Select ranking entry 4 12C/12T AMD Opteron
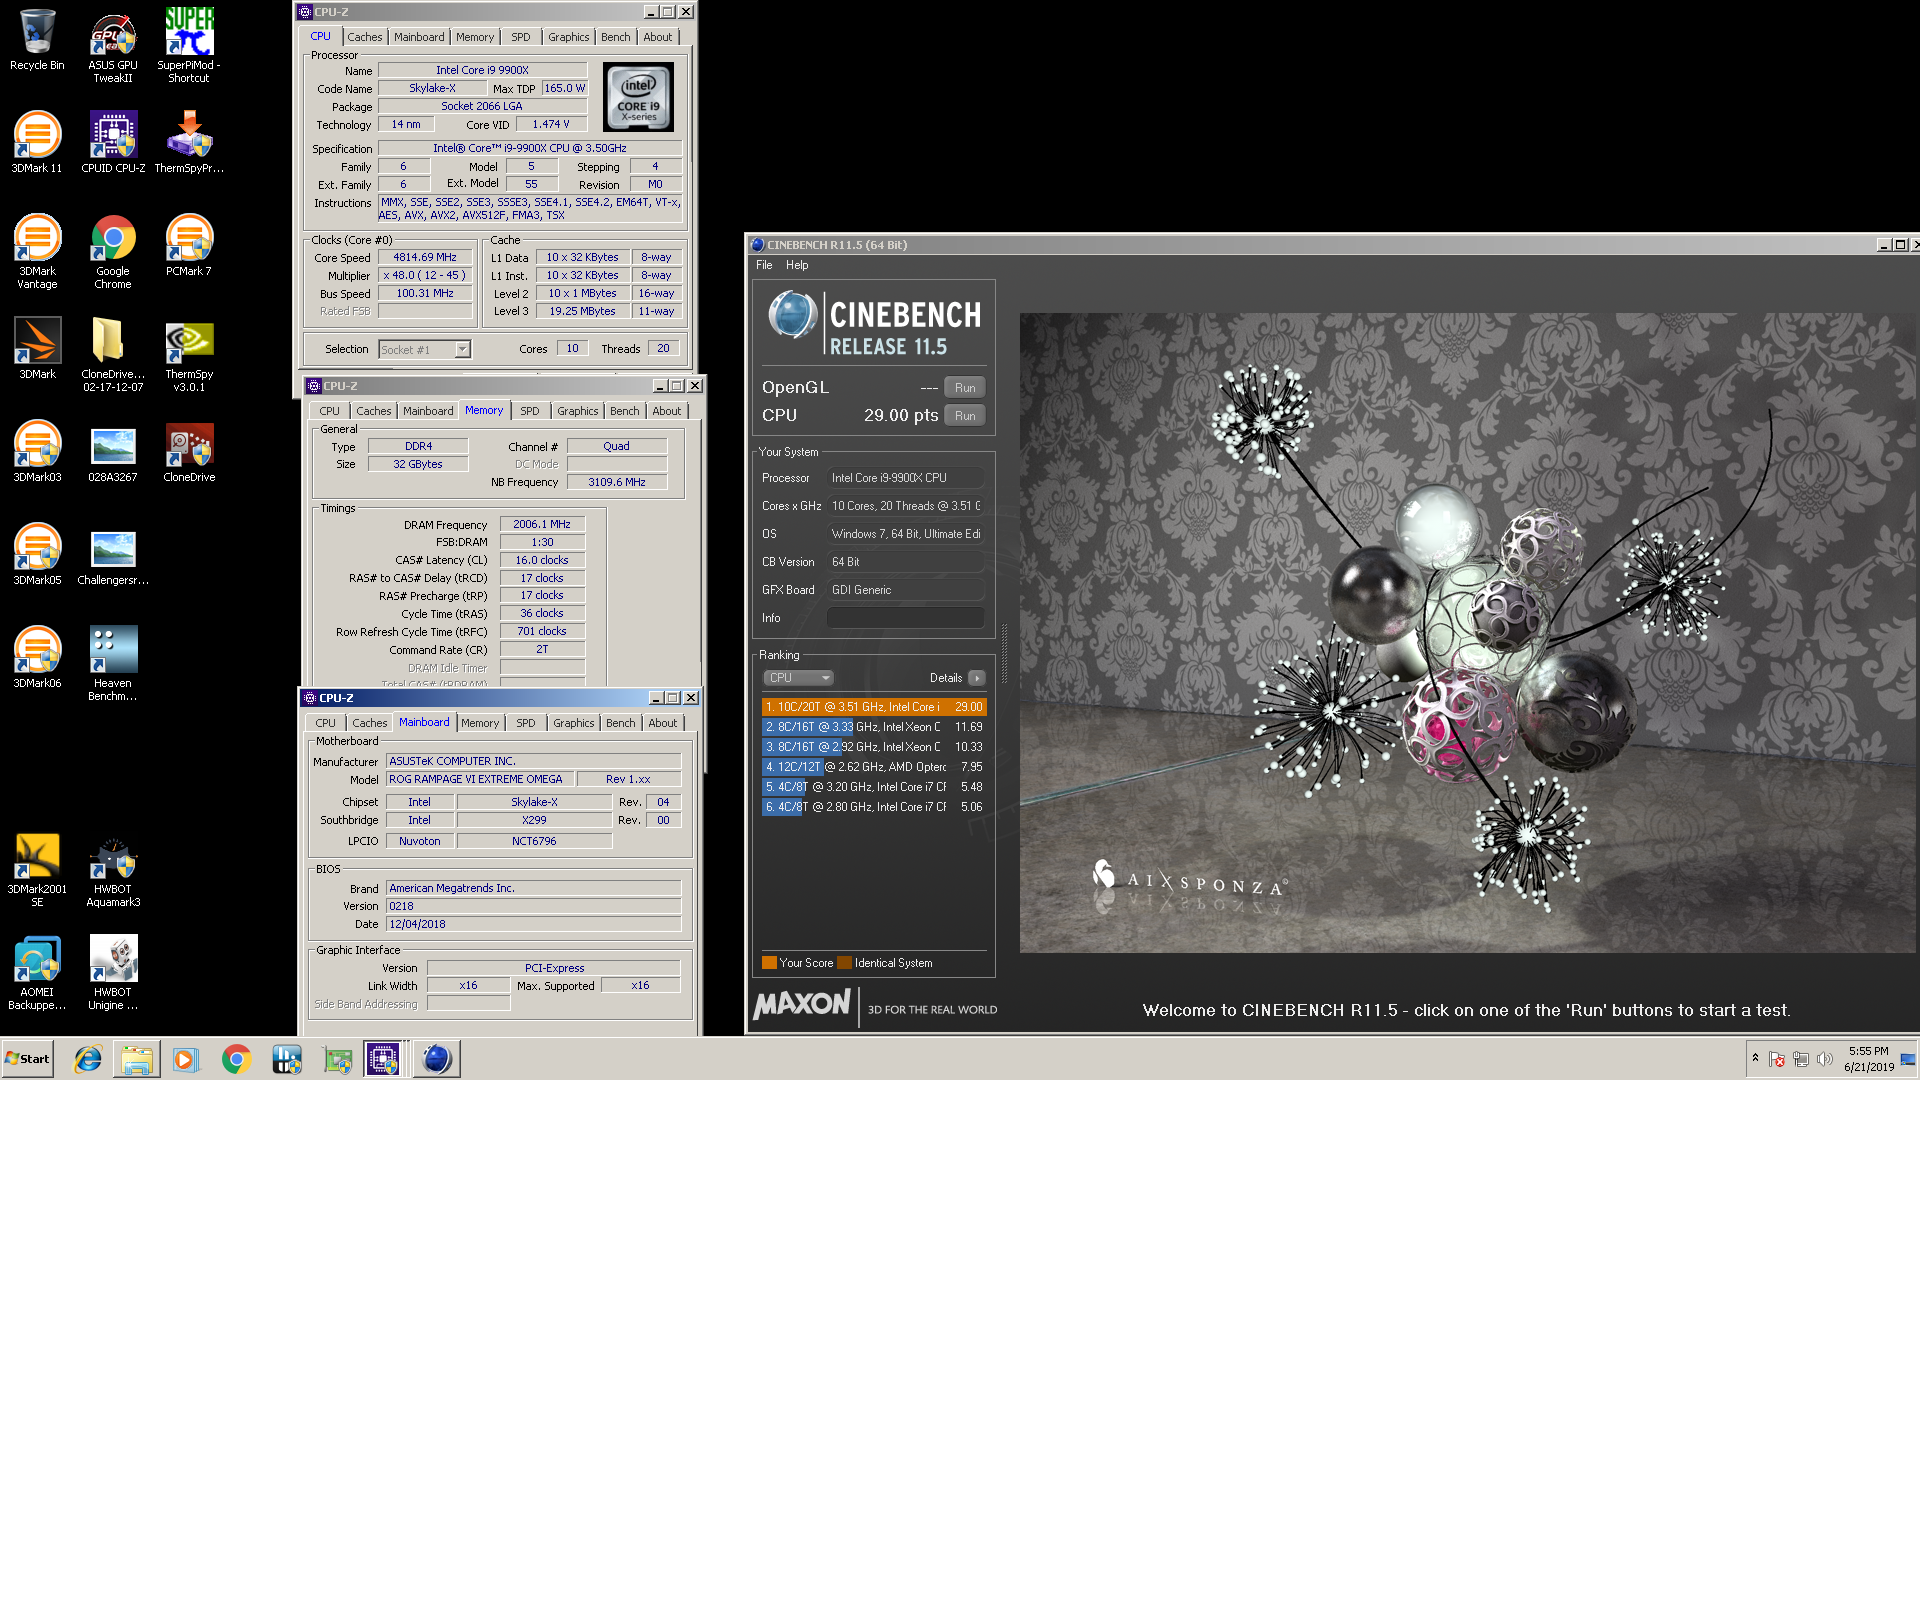 [874, 767]
